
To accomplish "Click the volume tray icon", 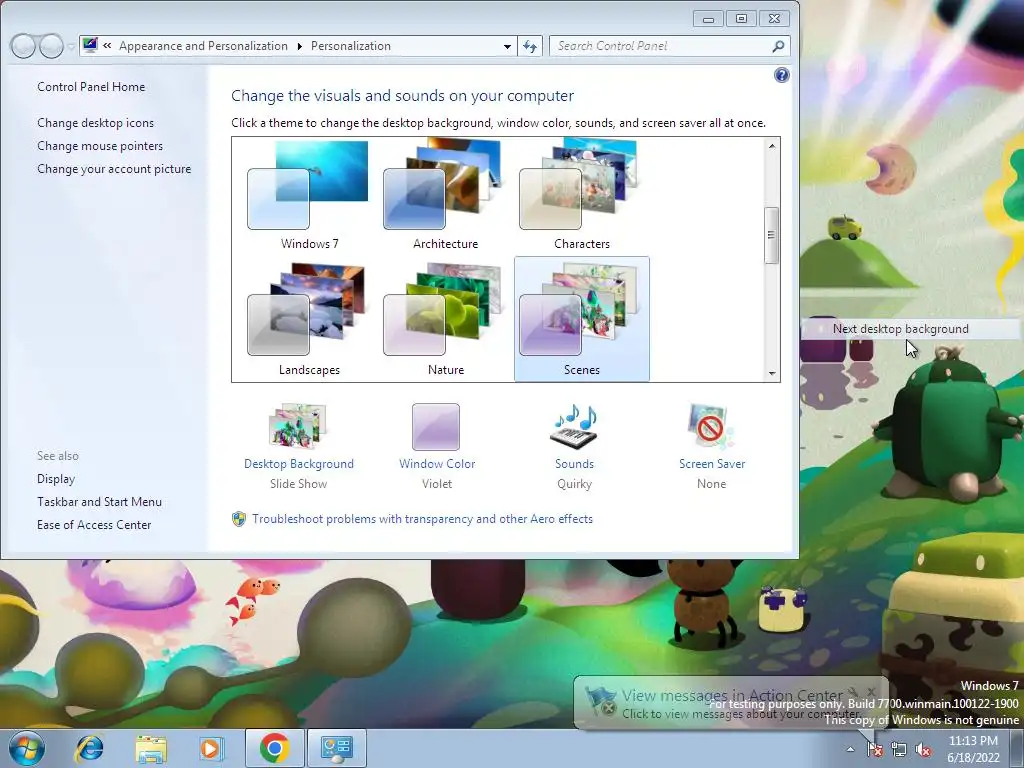I will point(923,749).
